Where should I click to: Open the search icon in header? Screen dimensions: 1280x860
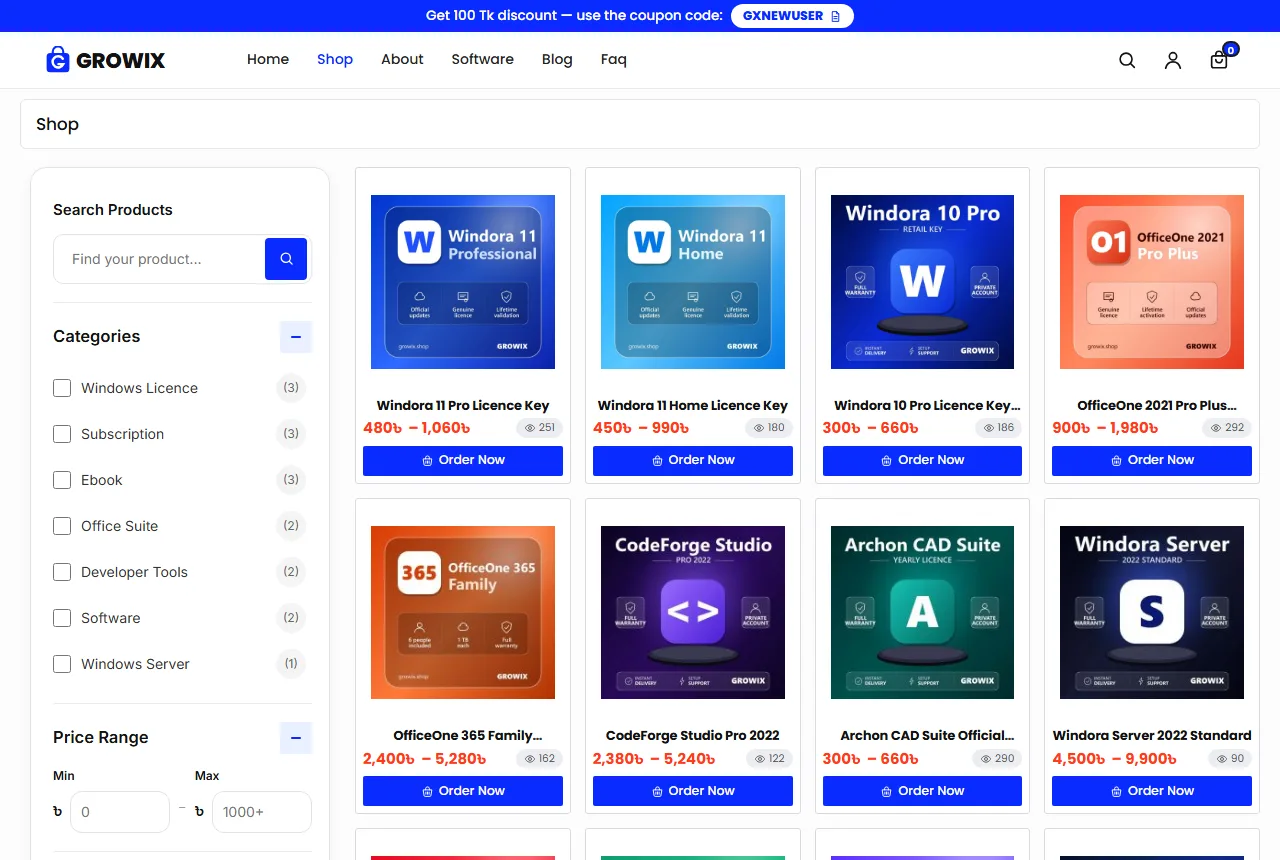point(1127,60)
